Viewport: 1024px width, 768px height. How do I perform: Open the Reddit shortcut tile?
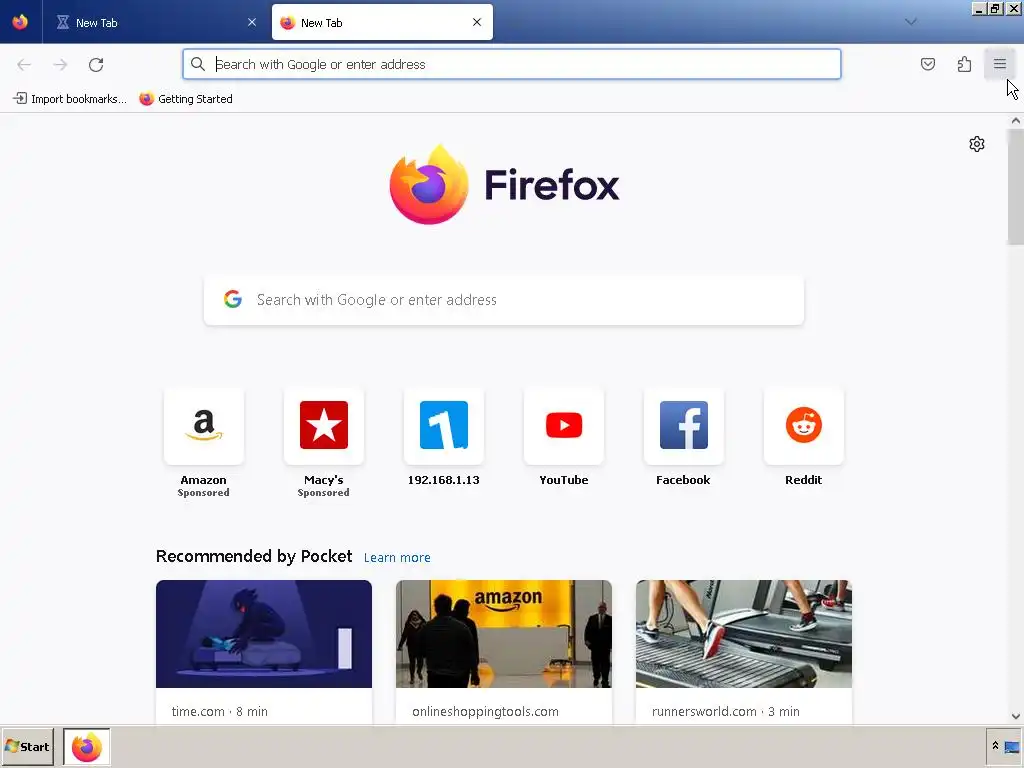pos(803,426)
